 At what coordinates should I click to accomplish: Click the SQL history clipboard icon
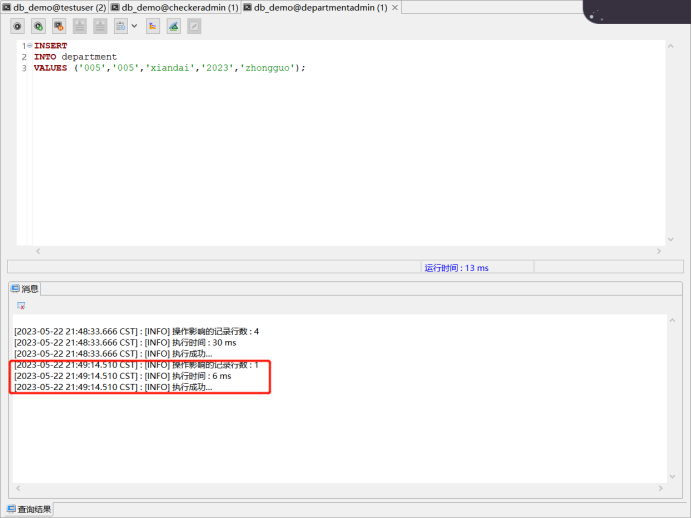(x=120, y=26)
